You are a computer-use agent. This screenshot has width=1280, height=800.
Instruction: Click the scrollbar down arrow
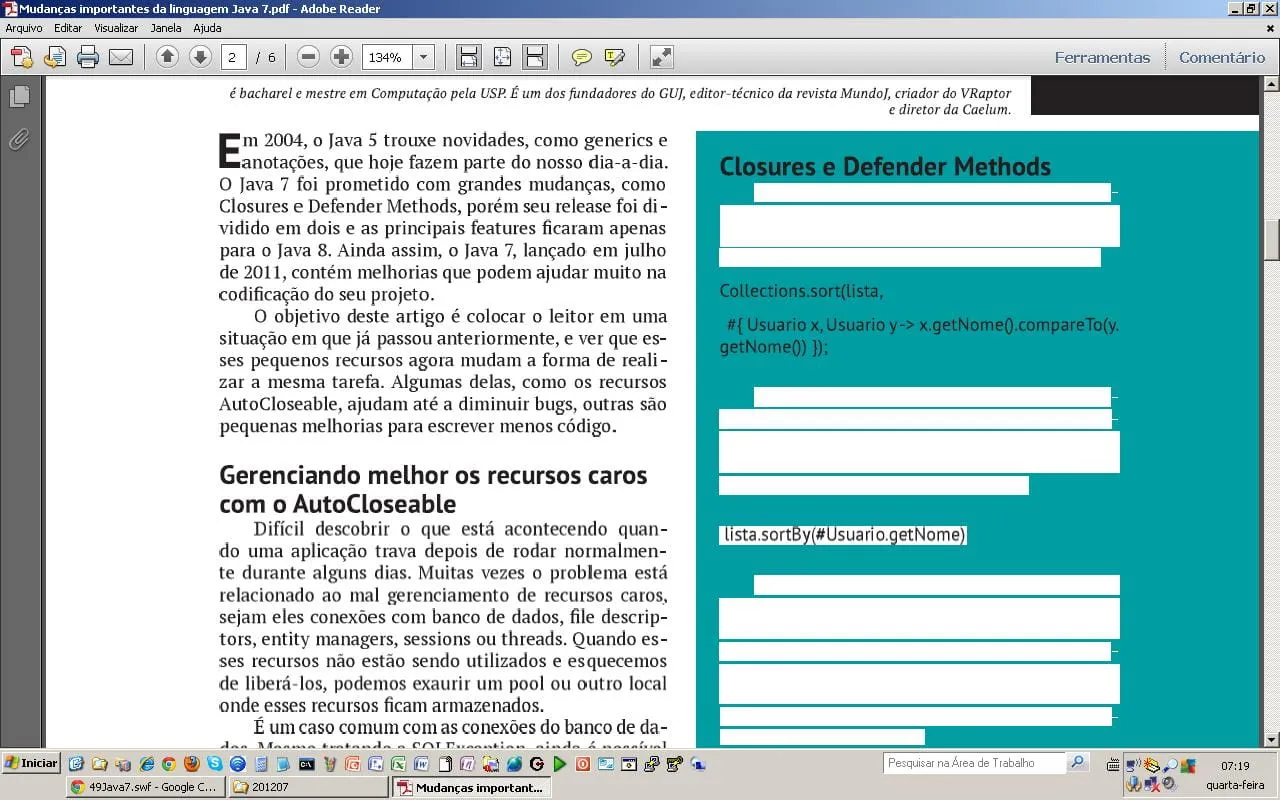tap(1272, 740)
